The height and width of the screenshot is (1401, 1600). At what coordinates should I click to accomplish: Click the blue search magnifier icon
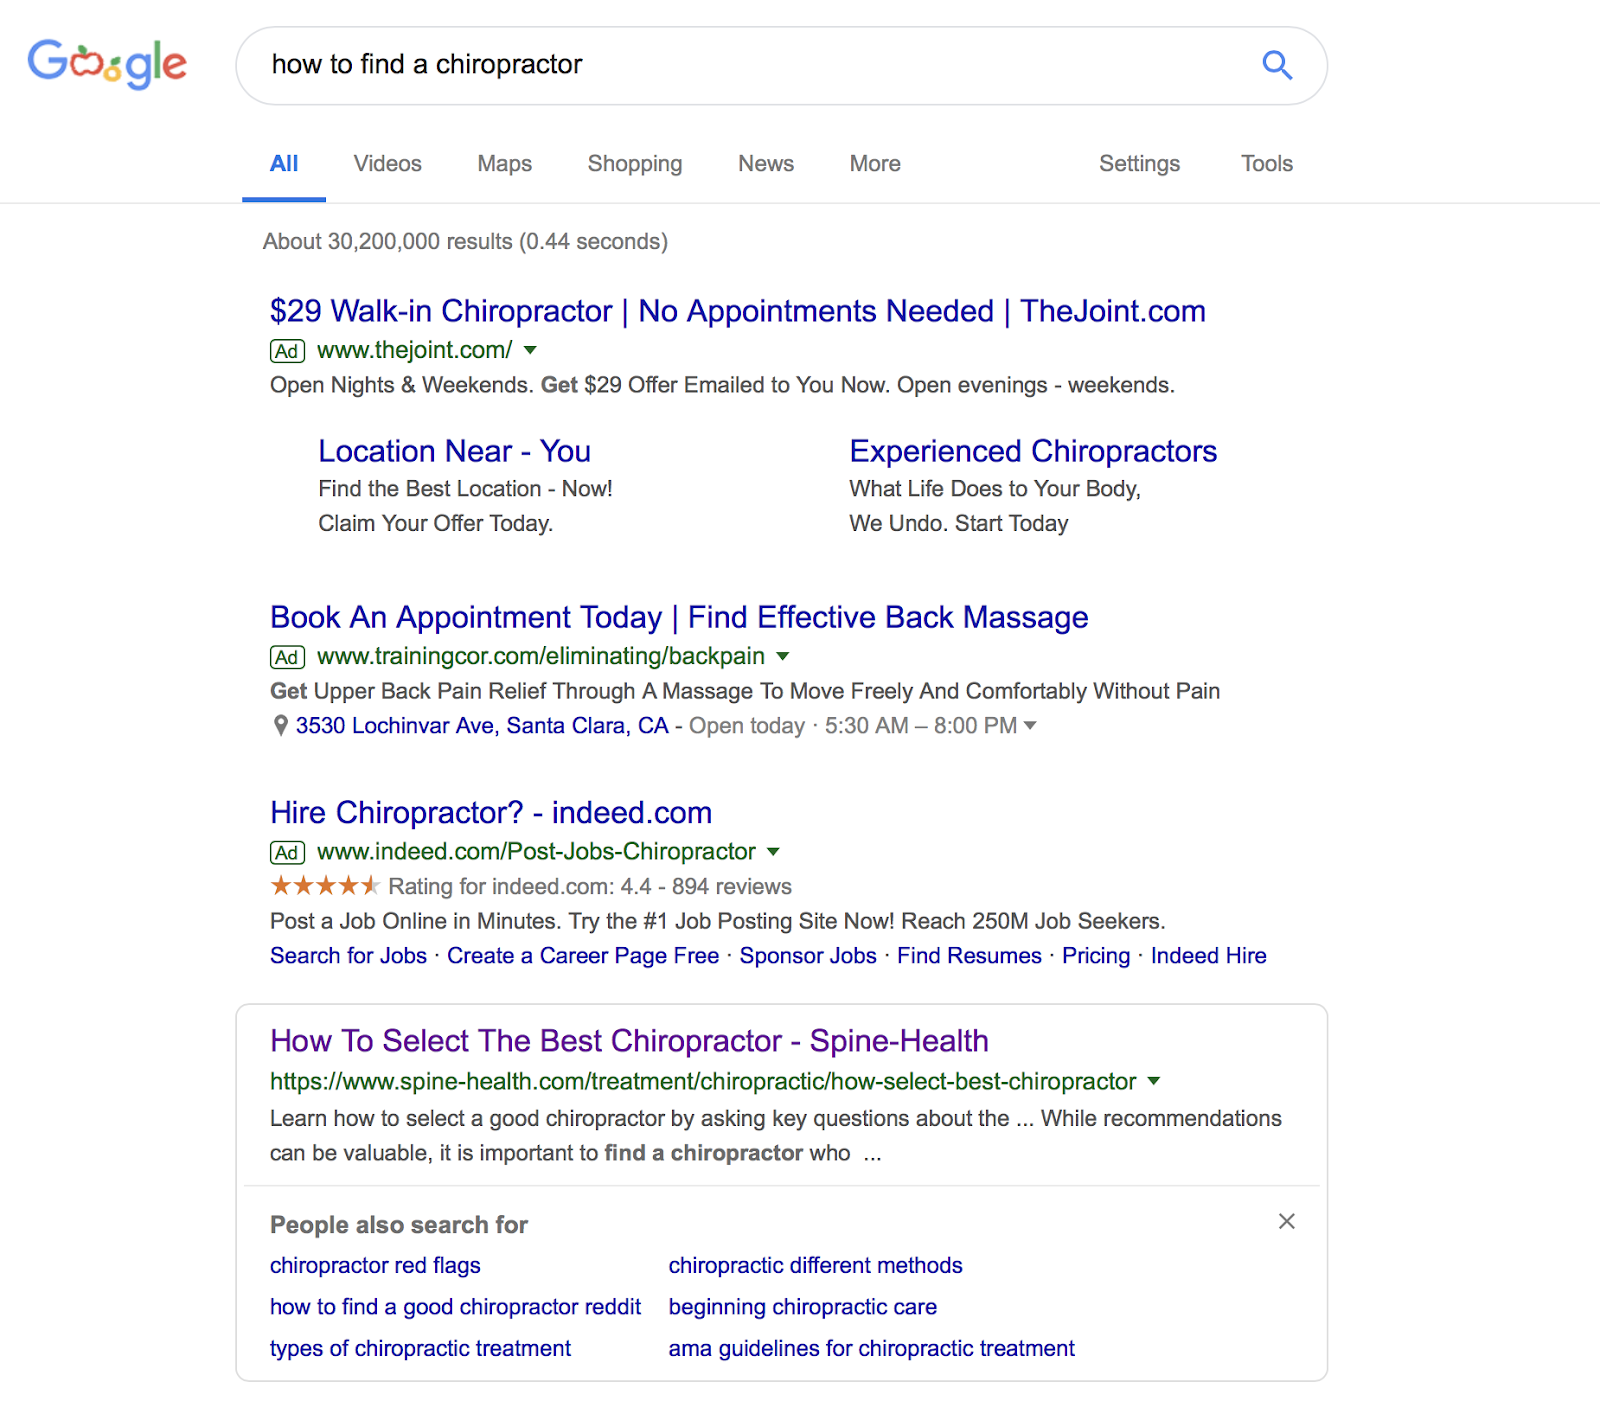pos(1277,65)
